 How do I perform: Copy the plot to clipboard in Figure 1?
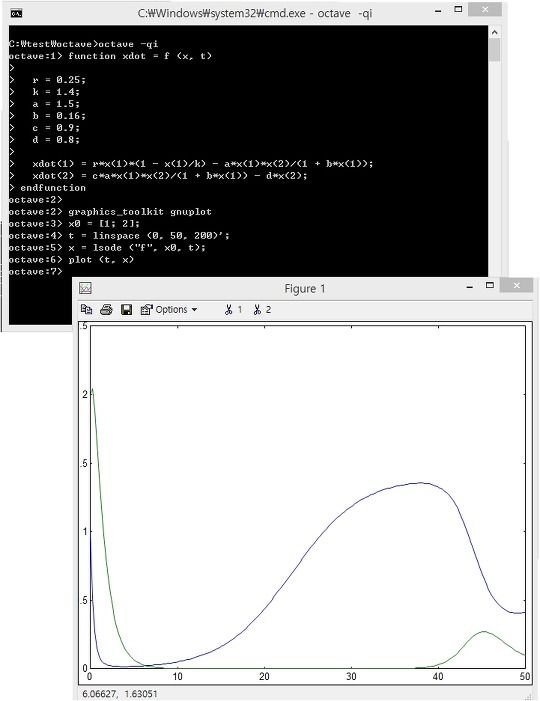tap(86, 309)
